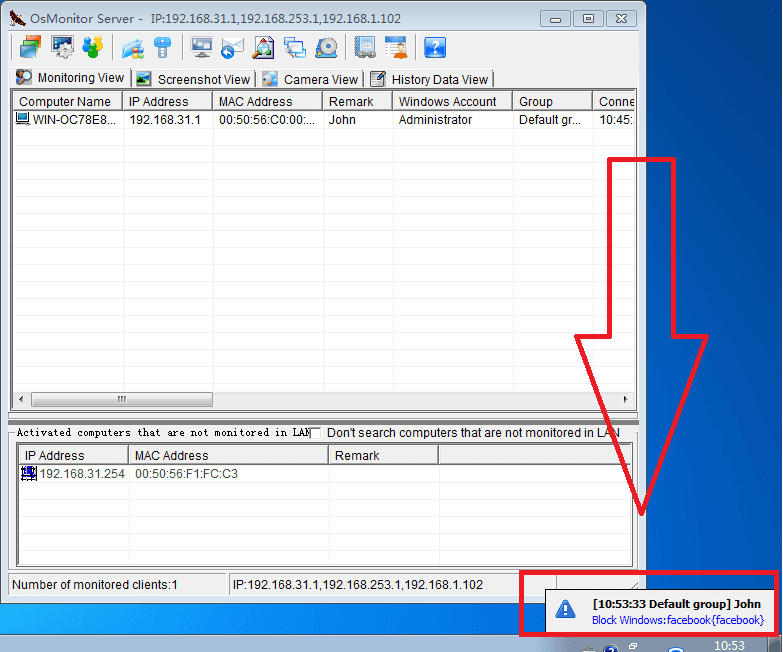Click the folder with colored blocks icon

coord(133,47)
